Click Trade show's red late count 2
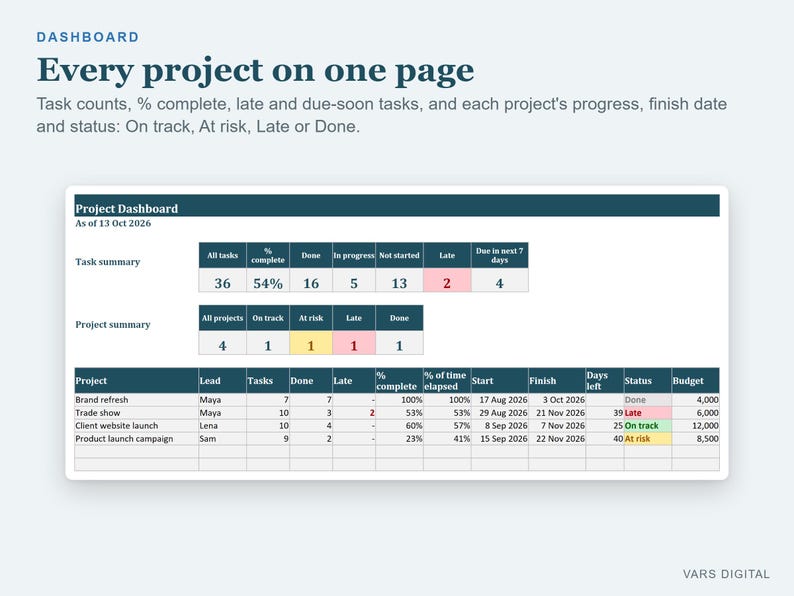Viewport: 794px width, 596px height. coord(354,413)
